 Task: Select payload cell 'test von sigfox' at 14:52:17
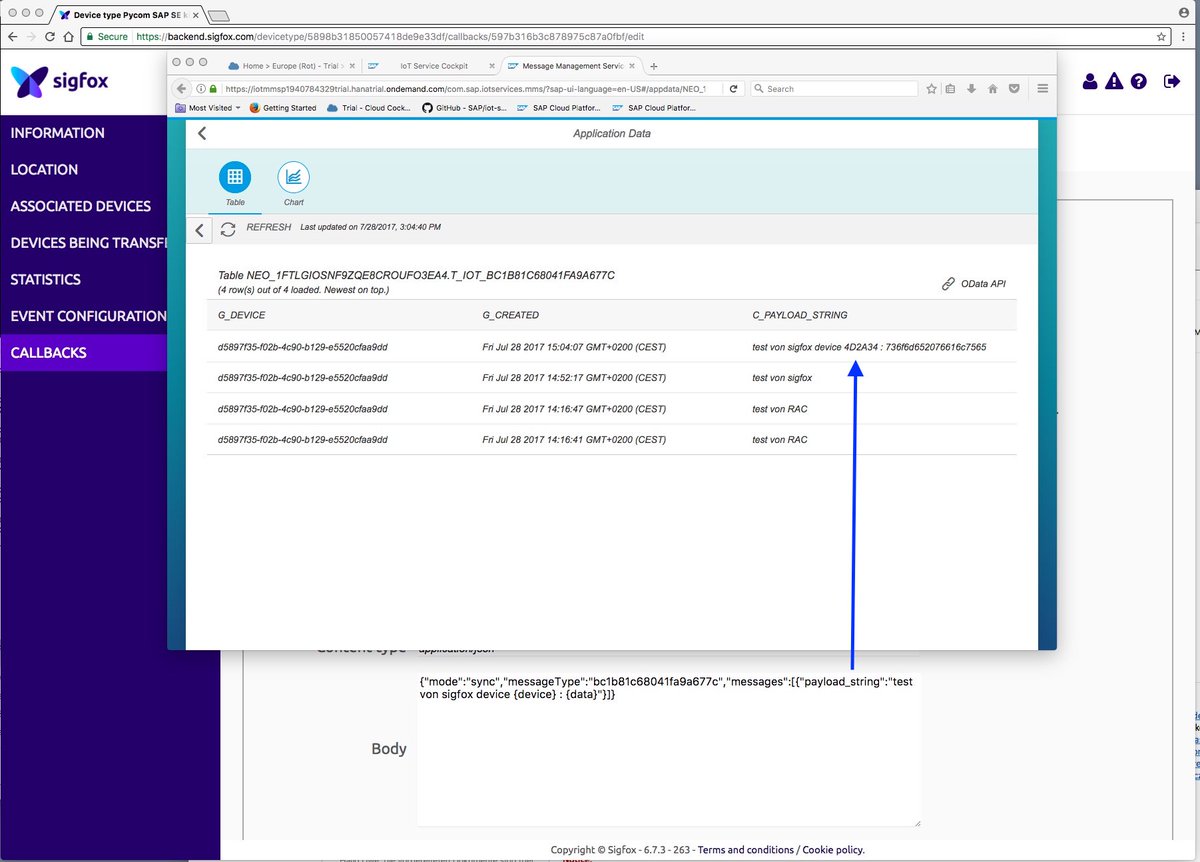pyautogui.click(x=783, y=378)
